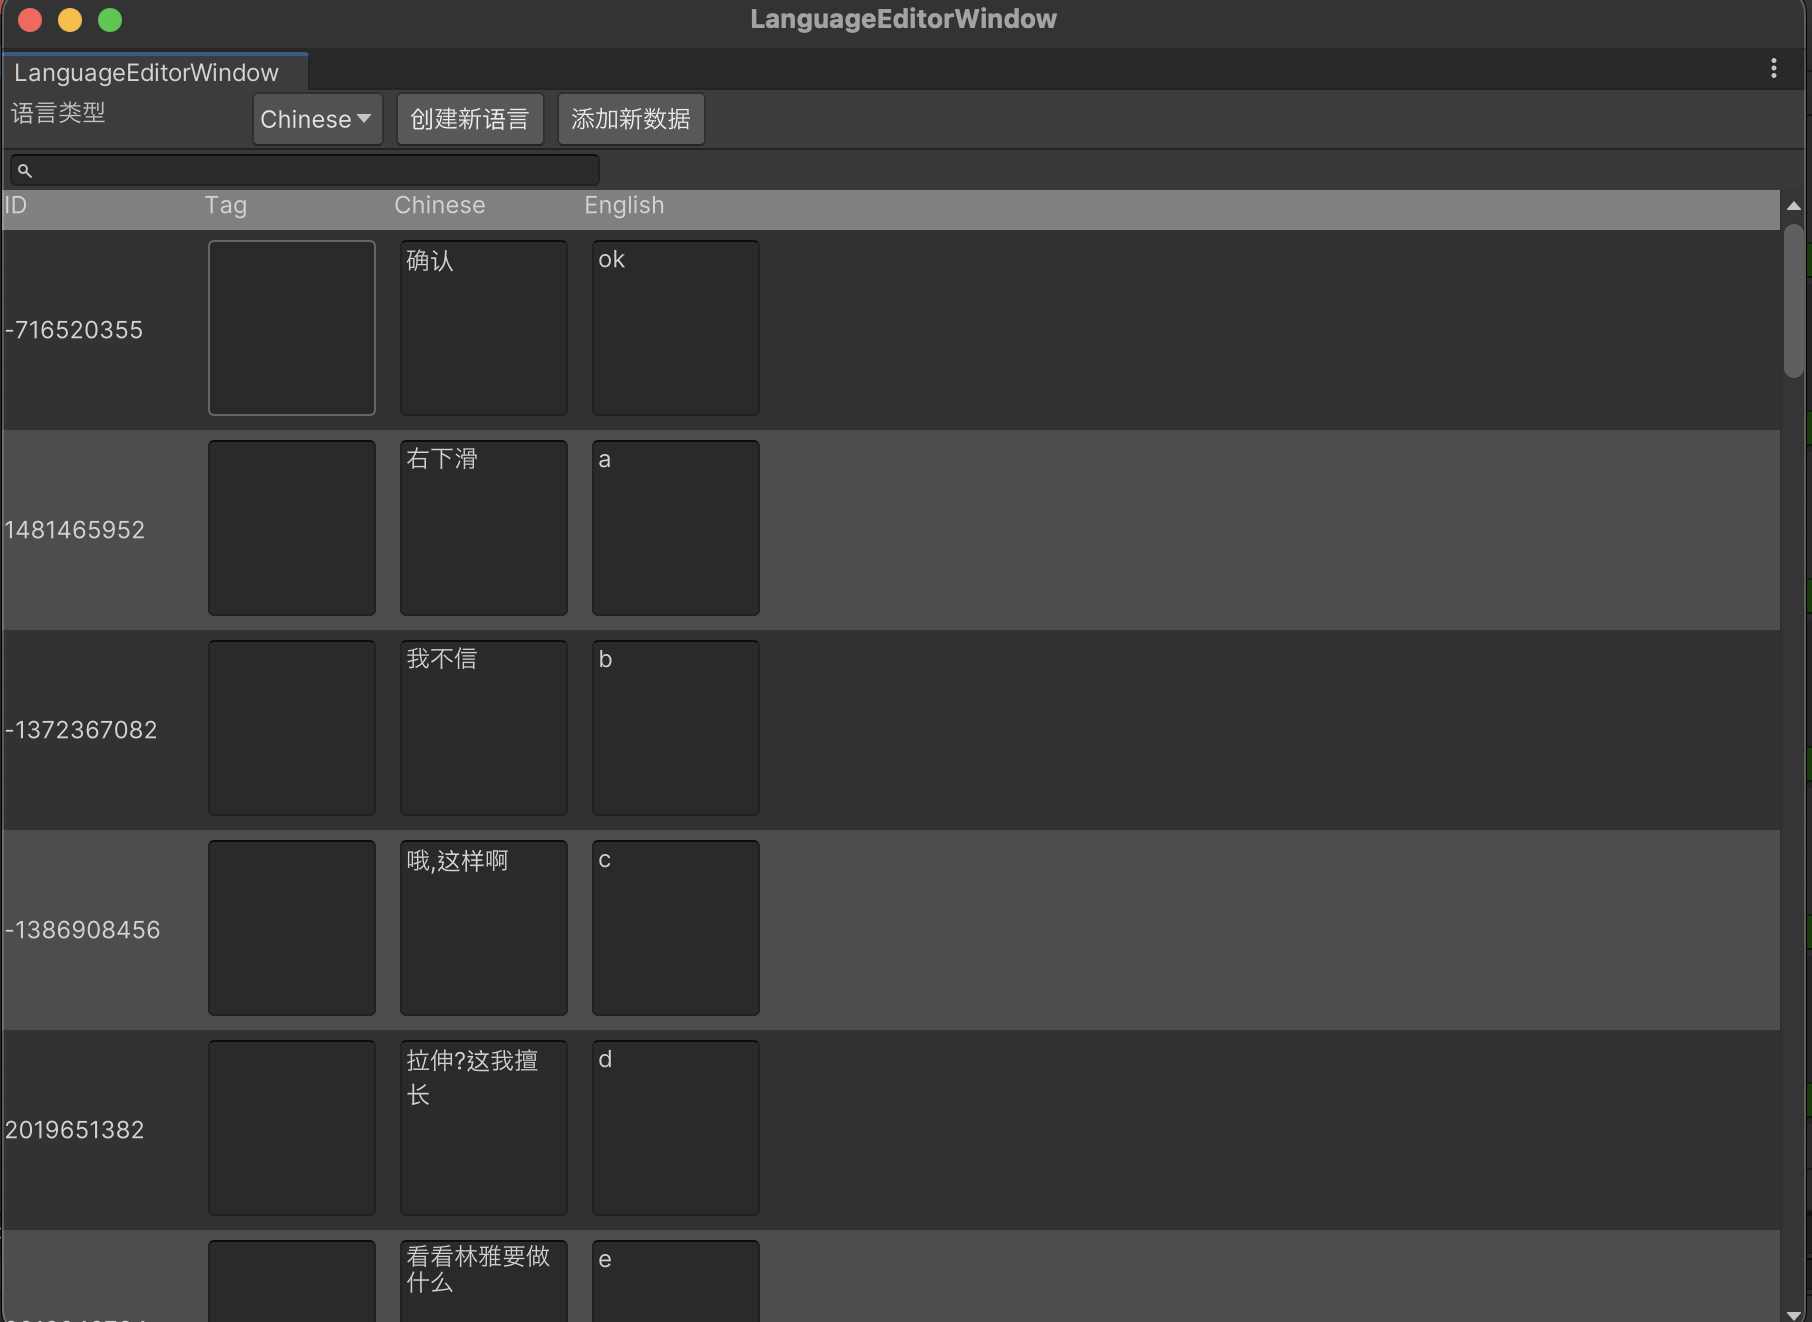The width and height of the screenshot is (1812, 1322).
Task: Focus the search input field
Action: coord(305,170)
